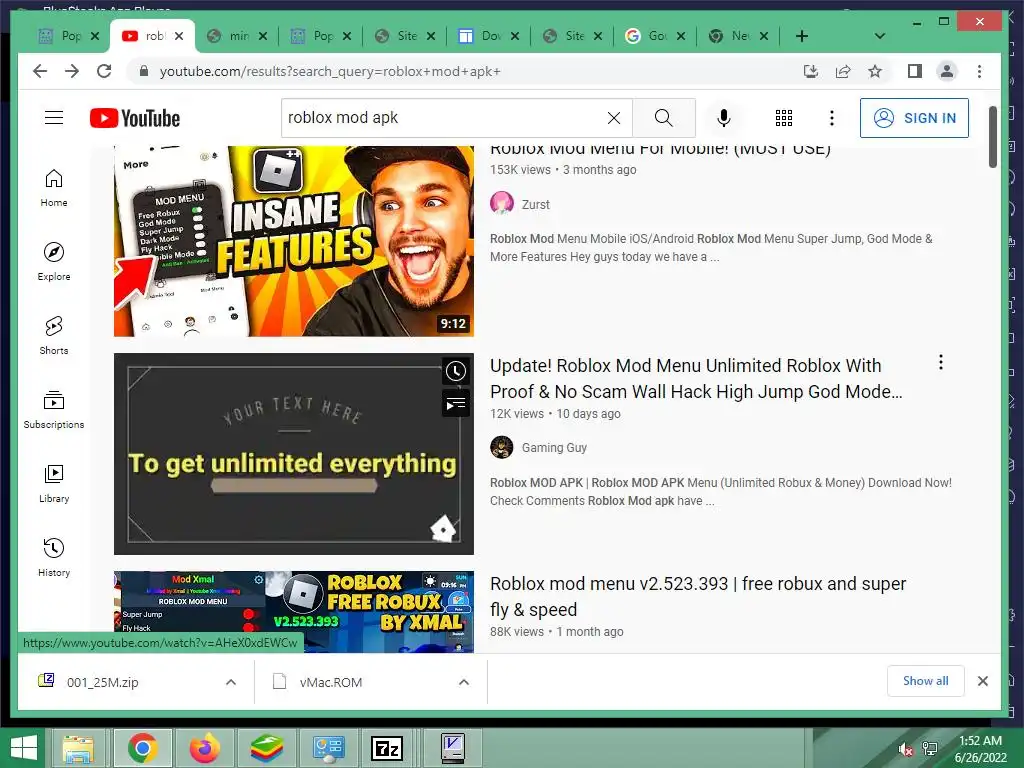The height and width of the screenshot is (768, 1024).
Task: Submit search with magnifier button
Action: (x=664, y=118)
